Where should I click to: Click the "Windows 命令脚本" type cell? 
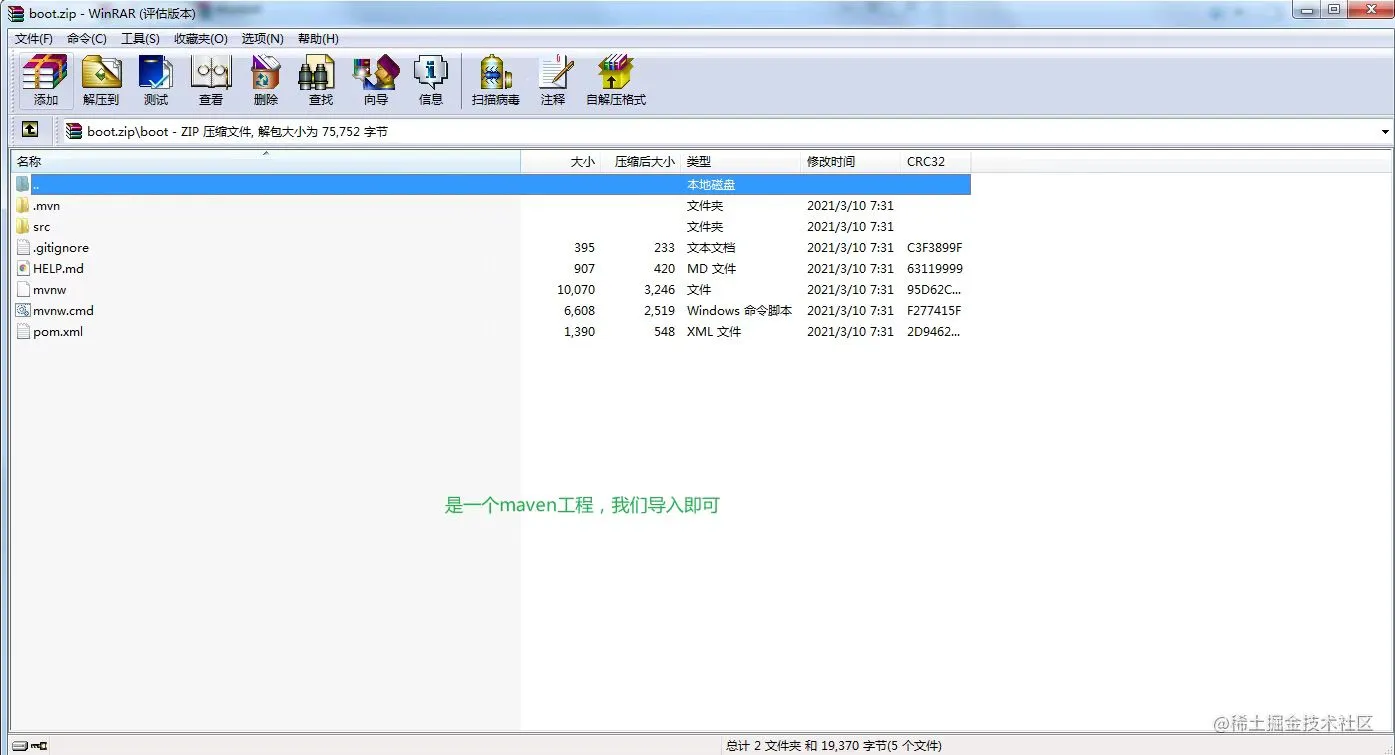pos(739,310)
